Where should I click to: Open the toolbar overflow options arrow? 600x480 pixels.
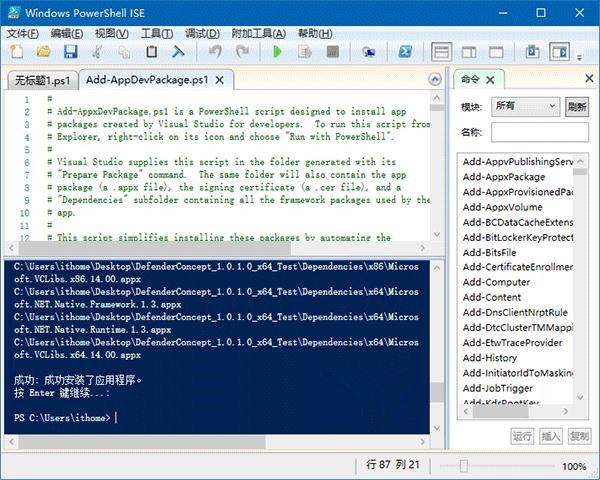coord(580,57)
